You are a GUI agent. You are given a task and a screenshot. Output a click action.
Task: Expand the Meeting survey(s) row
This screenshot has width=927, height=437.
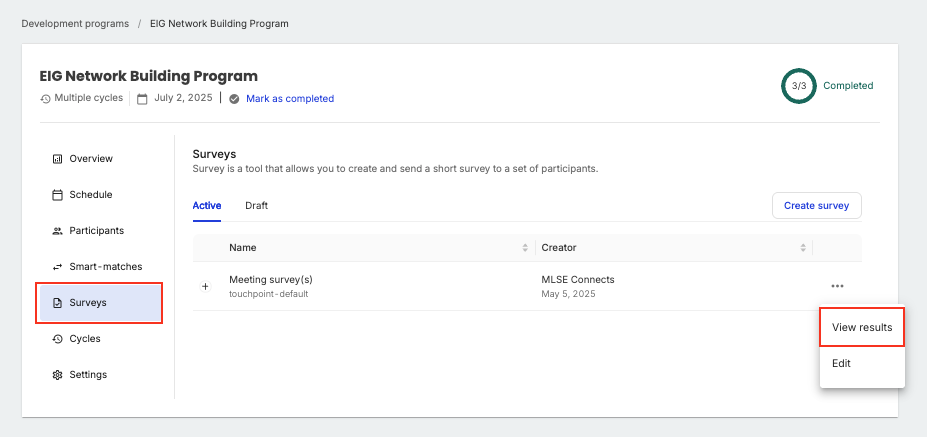click(x=205, y=286)
